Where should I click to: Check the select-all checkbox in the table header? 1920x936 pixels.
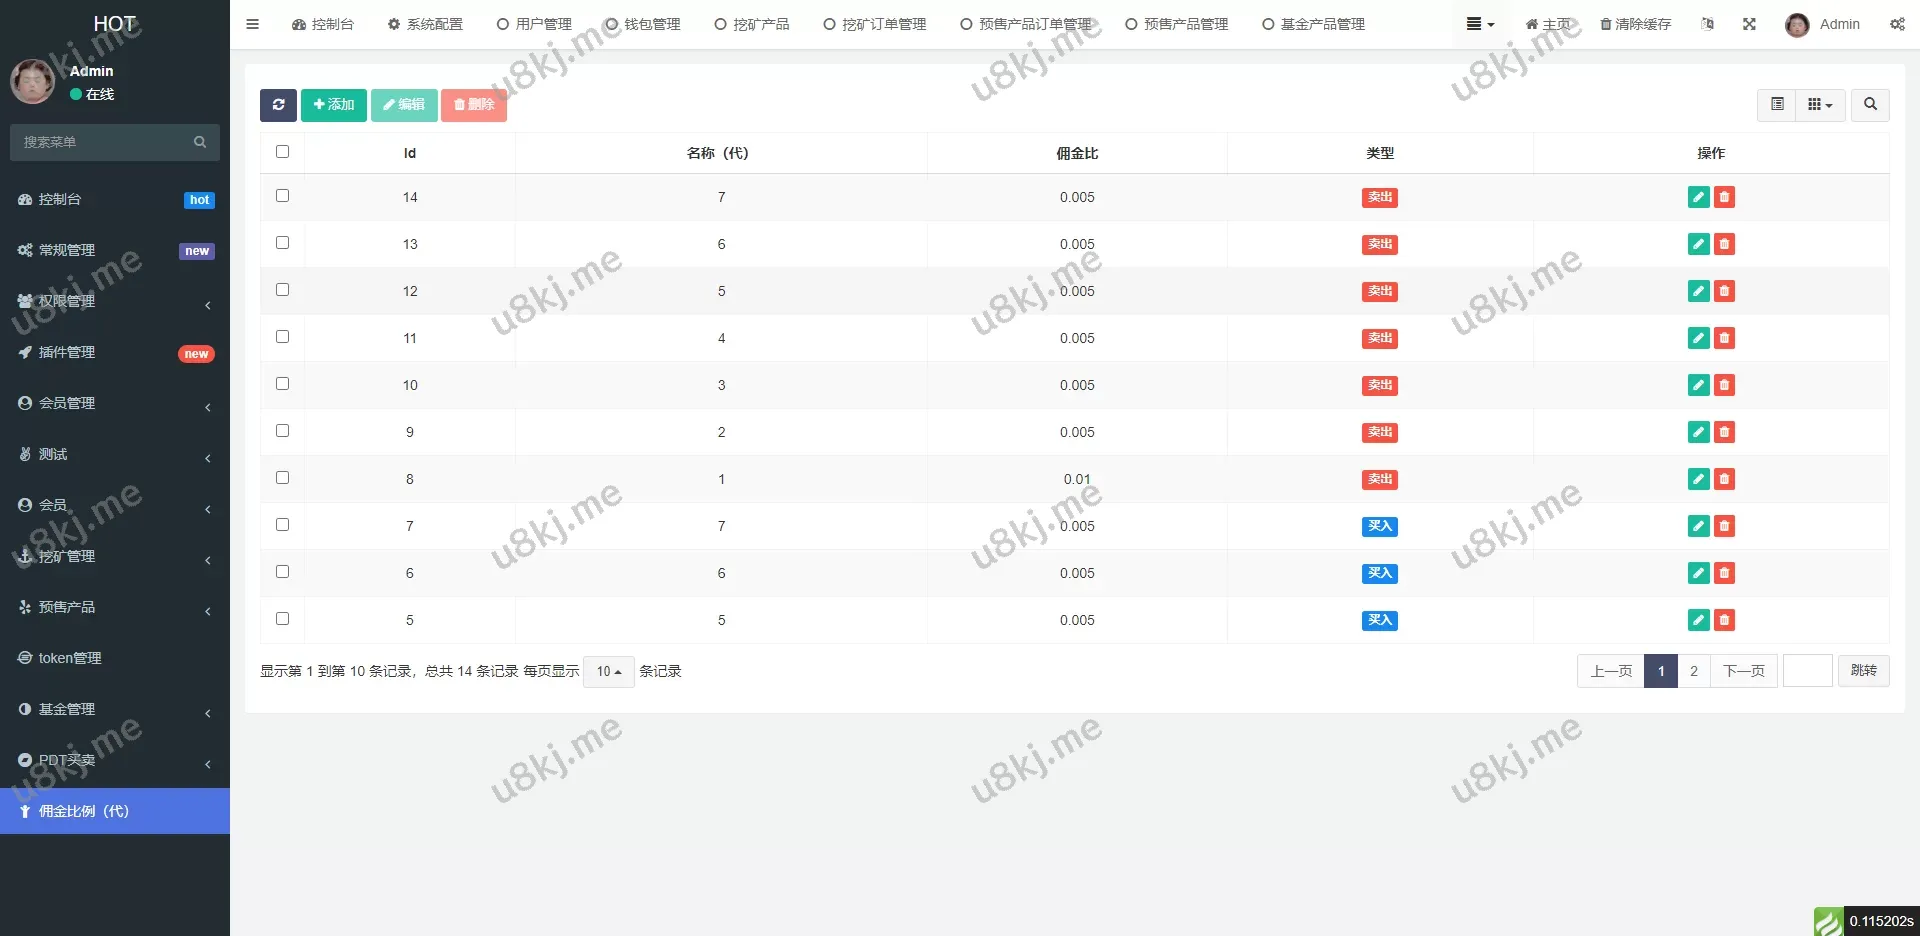pyautogui.click(x=282, y=151)
